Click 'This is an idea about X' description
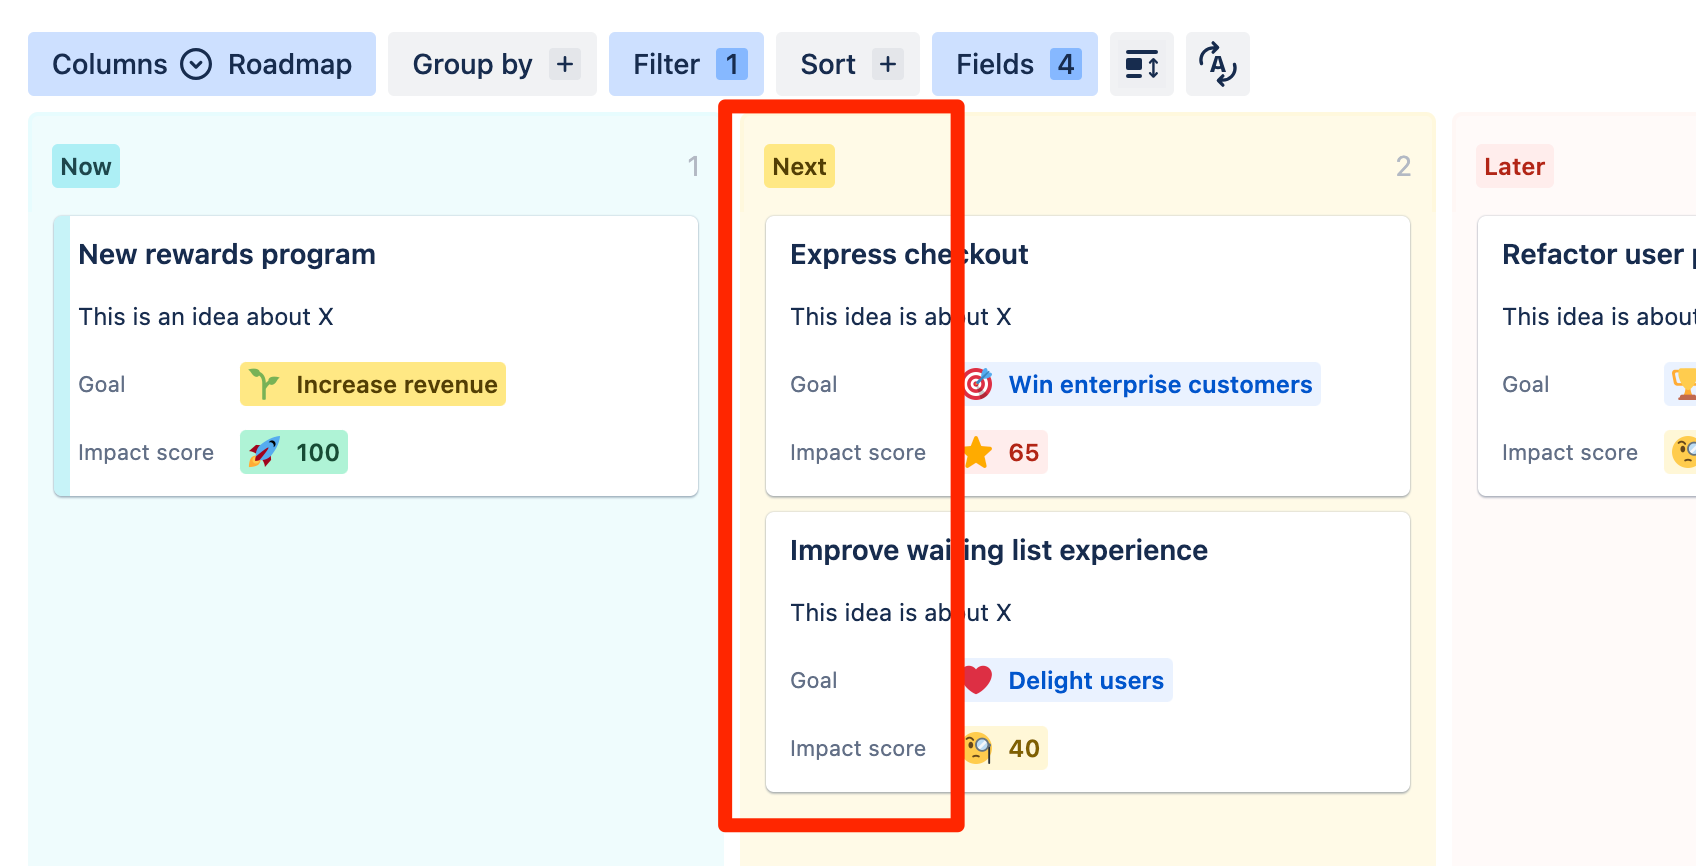This screenshot has height=866, width=1696. point(206,317)
